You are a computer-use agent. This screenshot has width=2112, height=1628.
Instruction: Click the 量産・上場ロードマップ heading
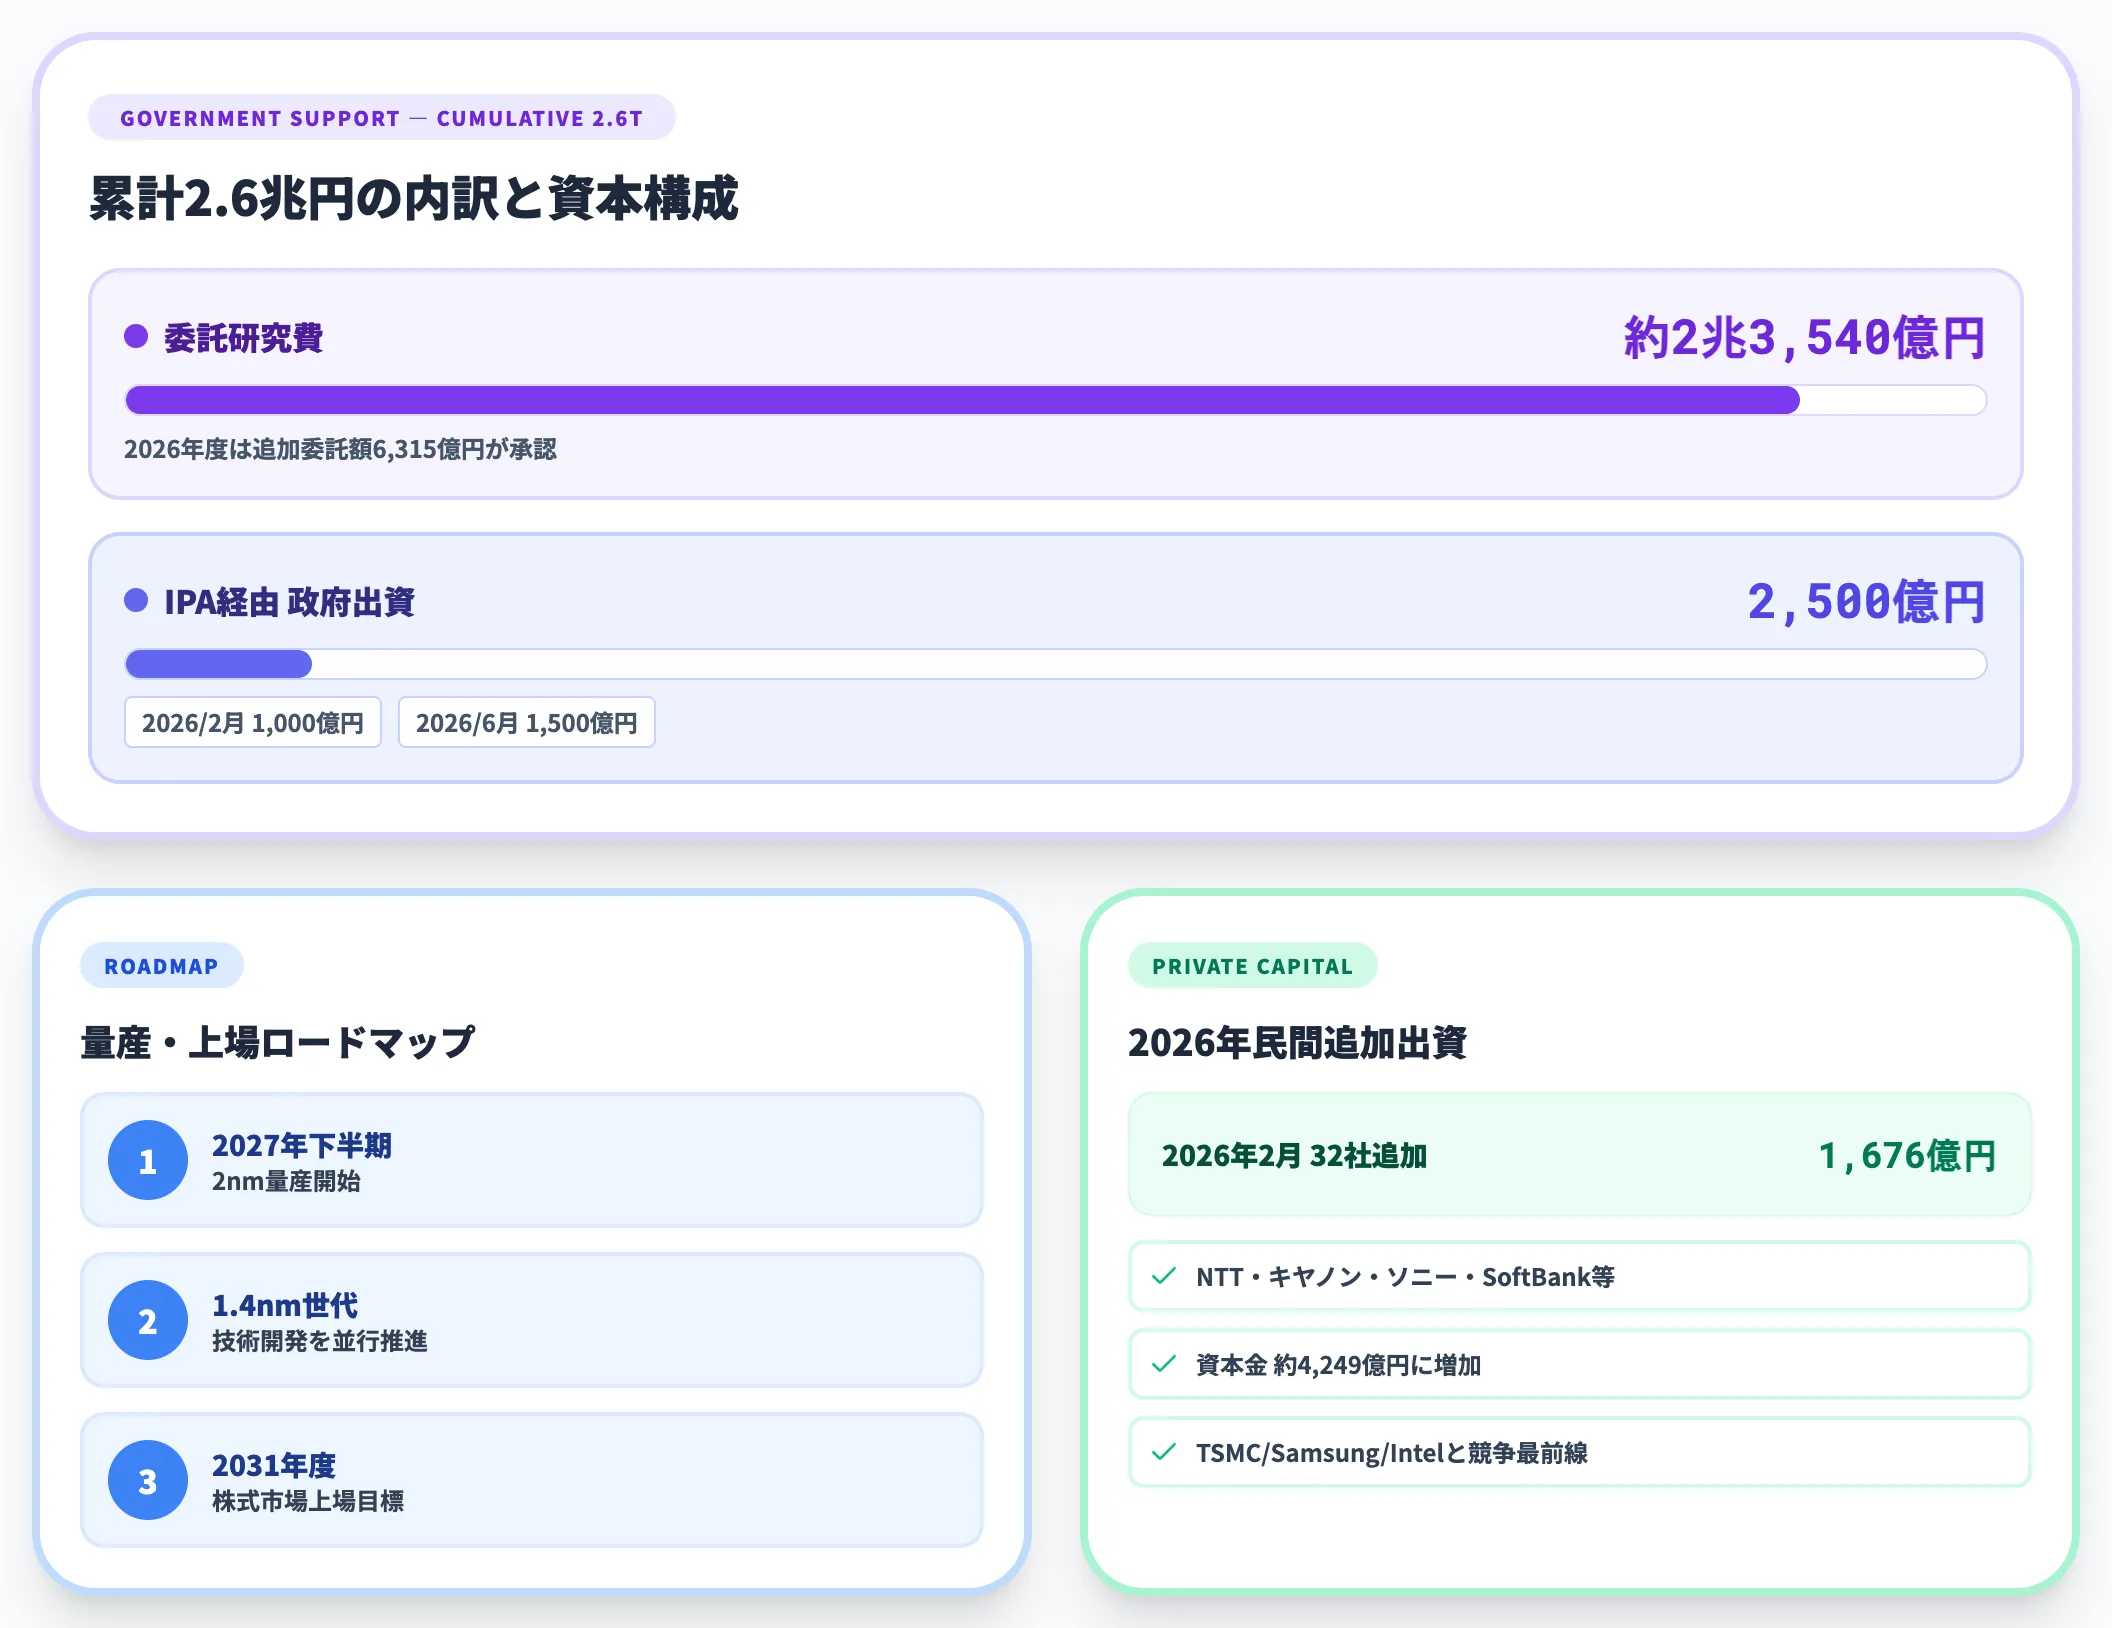point(278,1042)
